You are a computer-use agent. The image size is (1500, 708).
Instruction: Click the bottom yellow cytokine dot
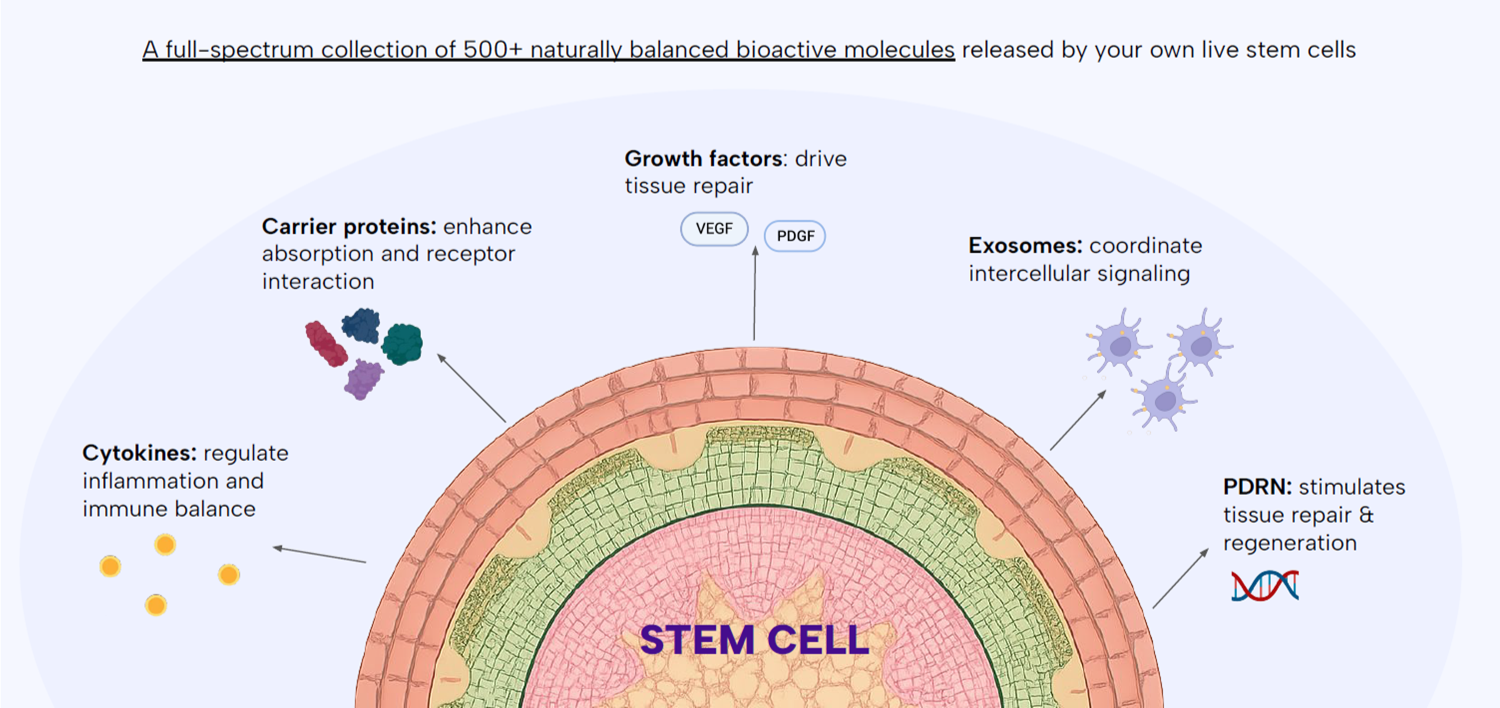[x=155, y=605]
